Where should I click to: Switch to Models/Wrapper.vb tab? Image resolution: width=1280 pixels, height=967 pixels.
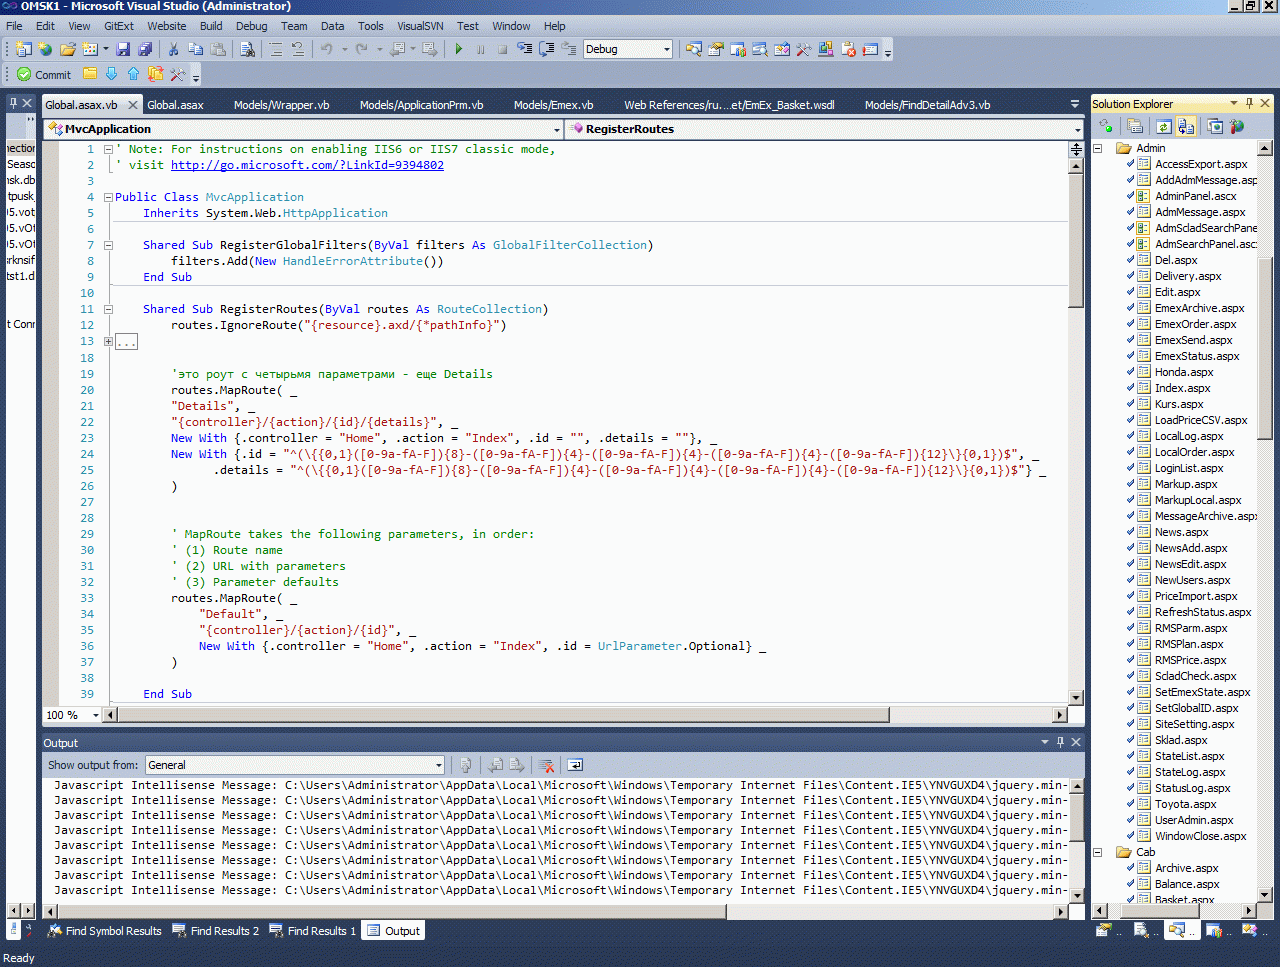click(281, 104)
